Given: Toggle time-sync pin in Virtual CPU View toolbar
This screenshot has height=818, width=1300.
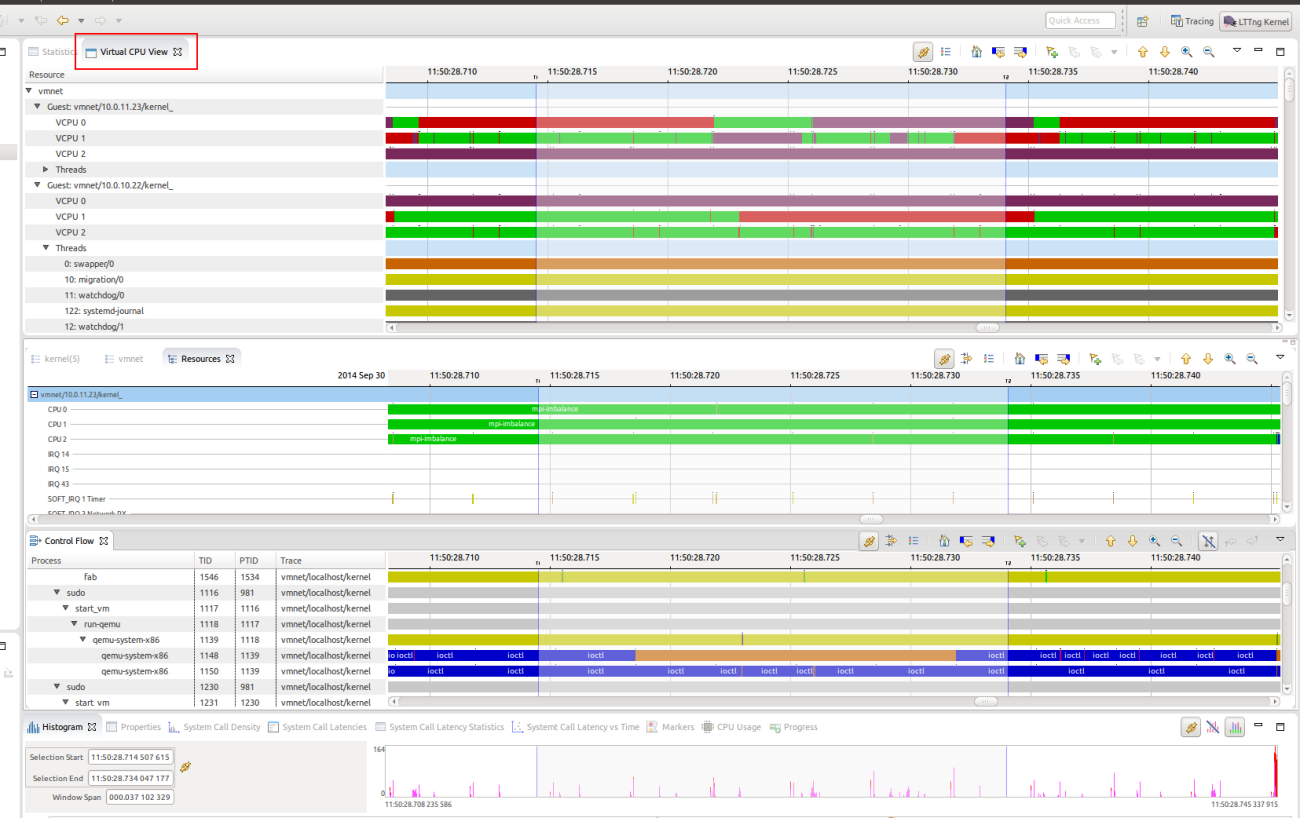Looking at the screenshot, I should pos(923,52).
